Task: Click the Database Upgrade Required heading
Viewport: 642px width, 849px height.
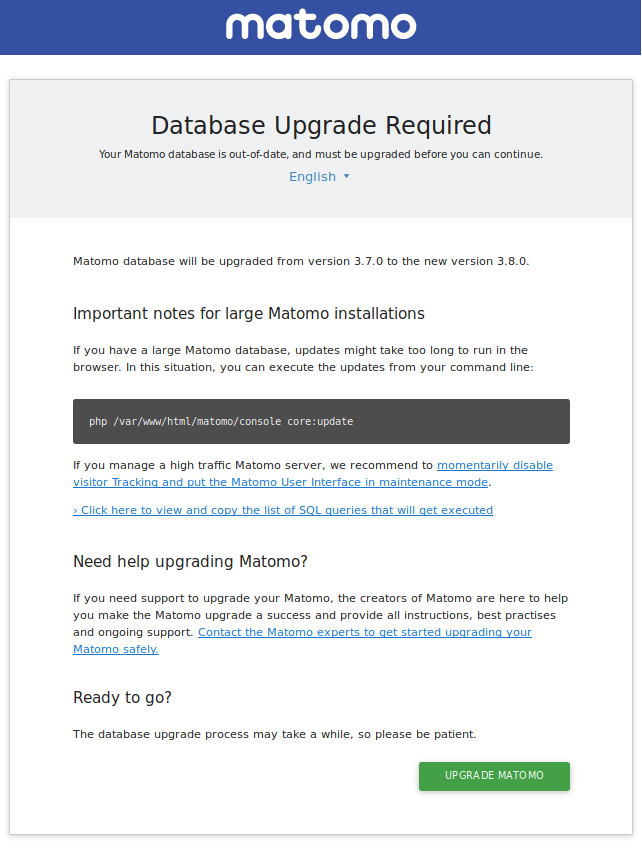Action: point(321,125)
